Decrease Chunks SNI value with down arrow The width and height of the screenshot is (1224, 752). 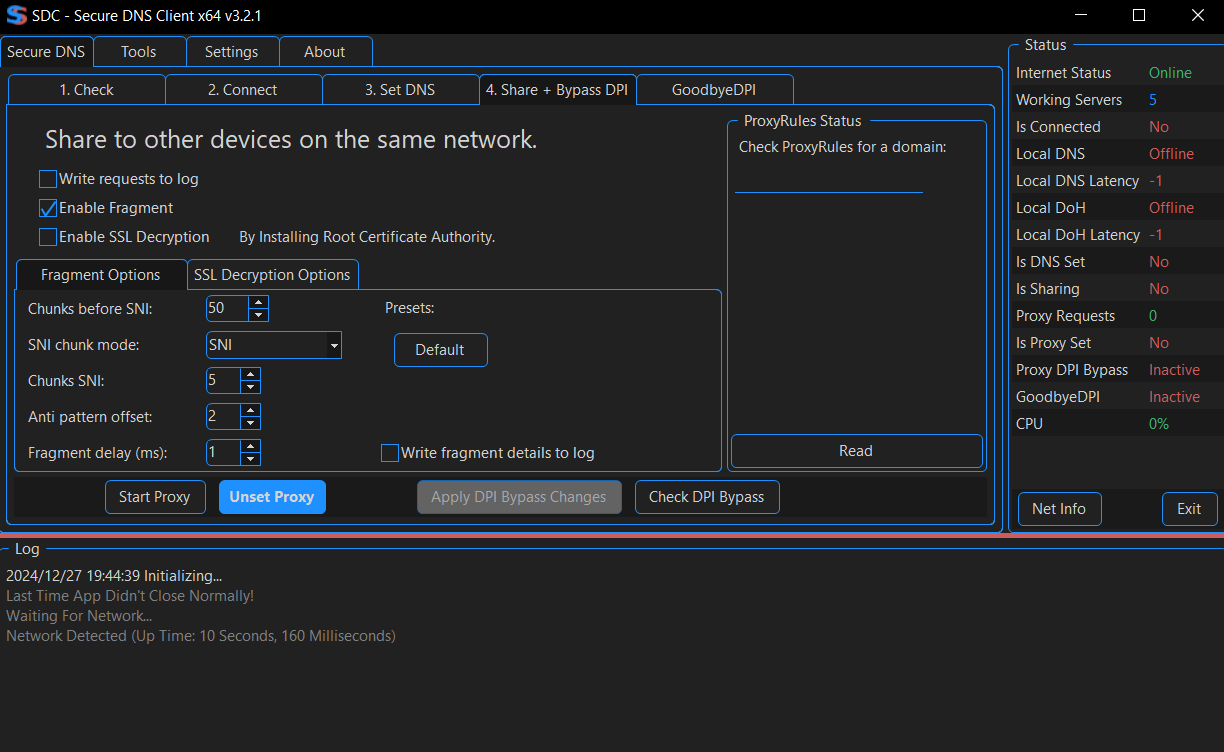[x=251, y=387]
